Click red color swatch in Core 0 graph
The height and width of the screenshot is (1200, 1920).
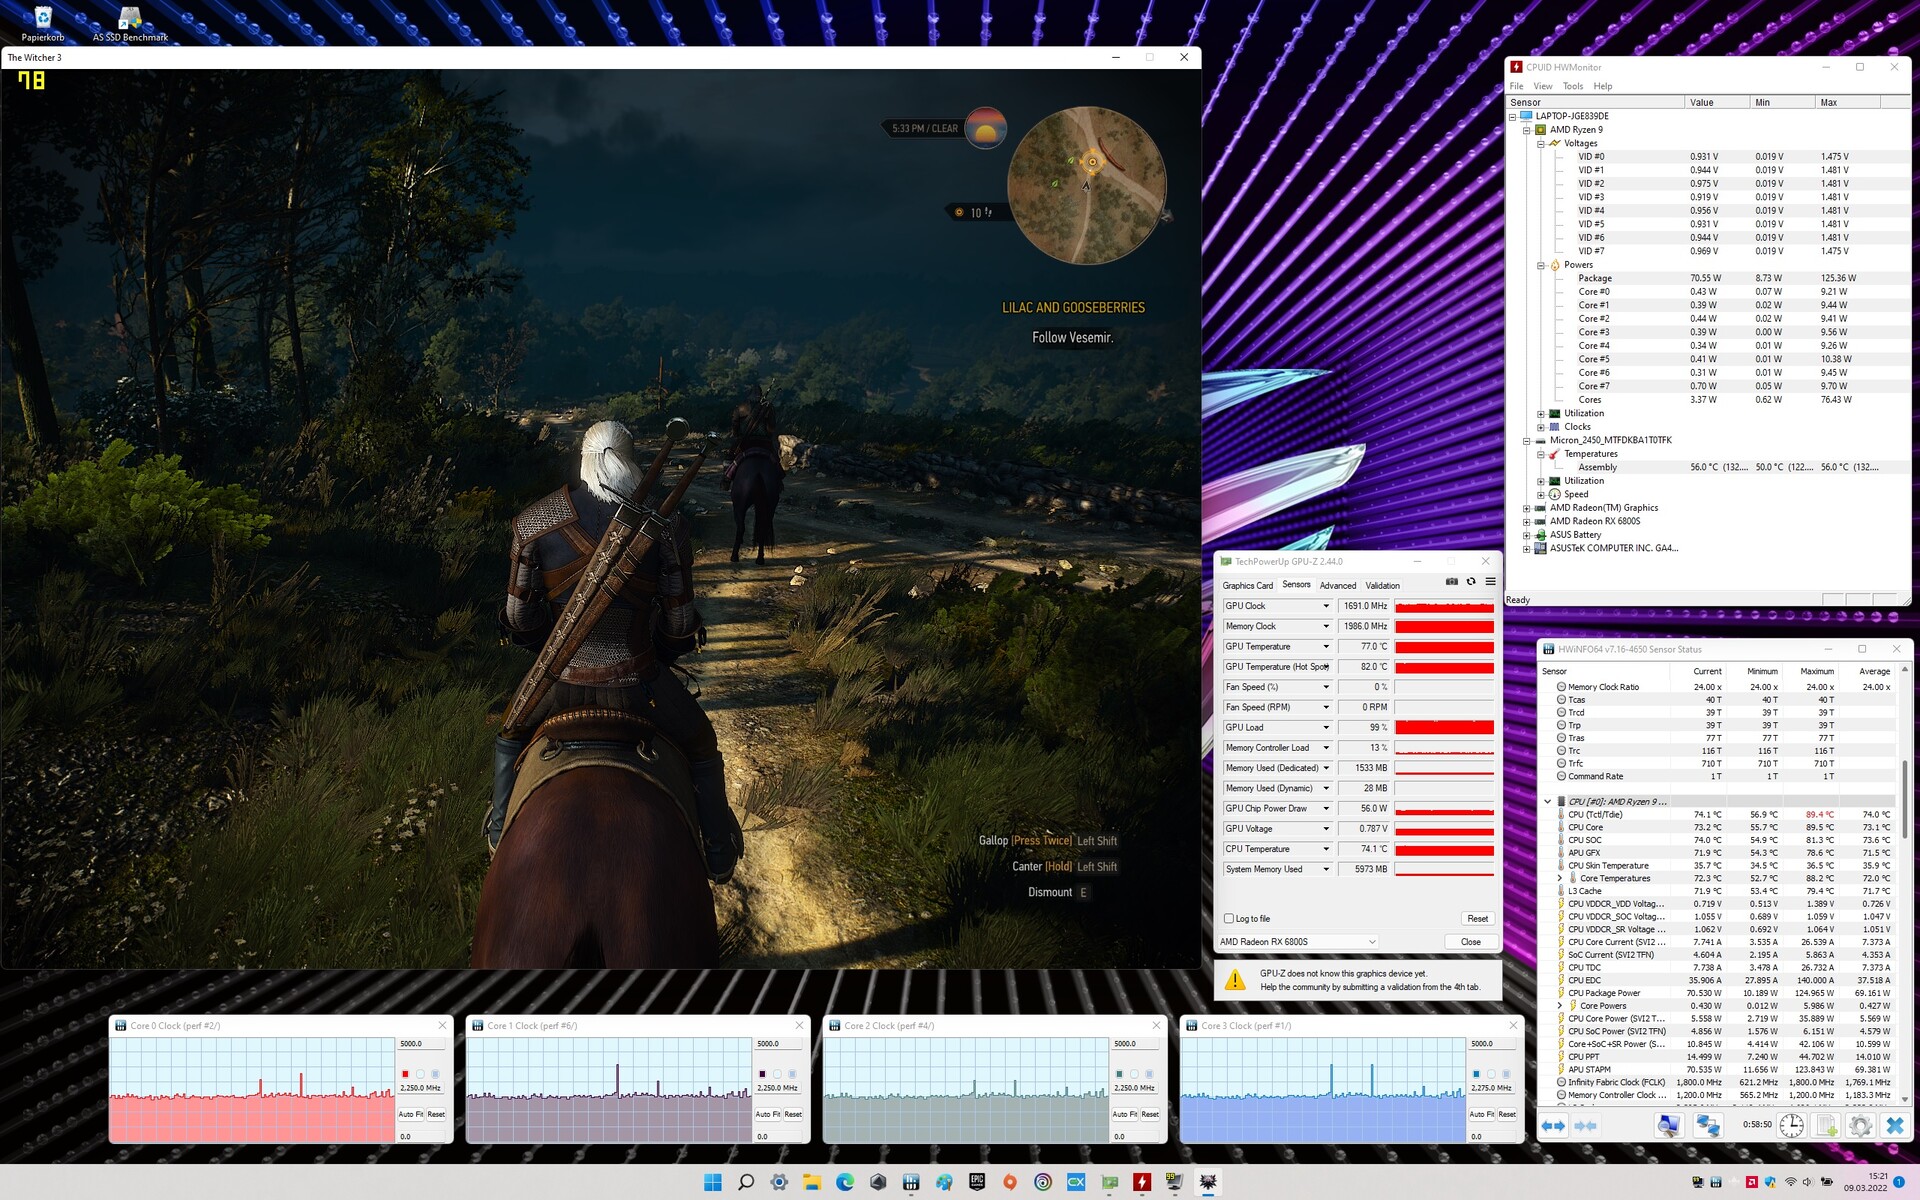coord(405,1074)
